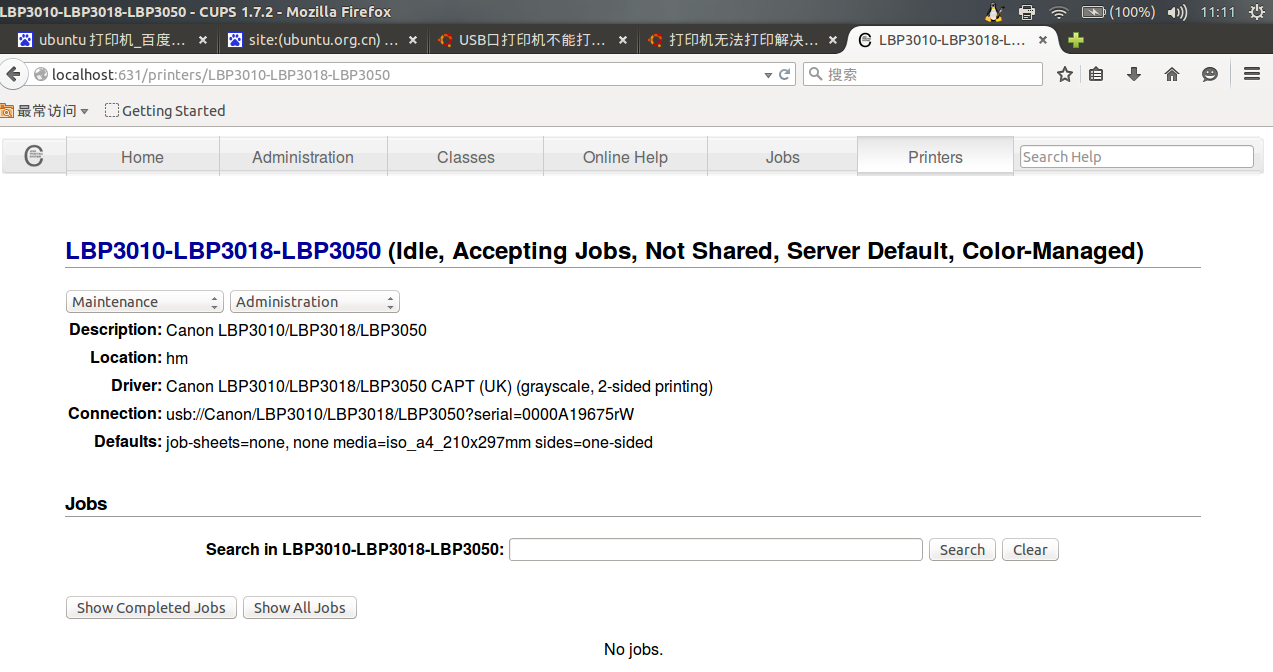1273x672 pixels.
Task: Click the search magnifier icon
Action: pos(815,74)
